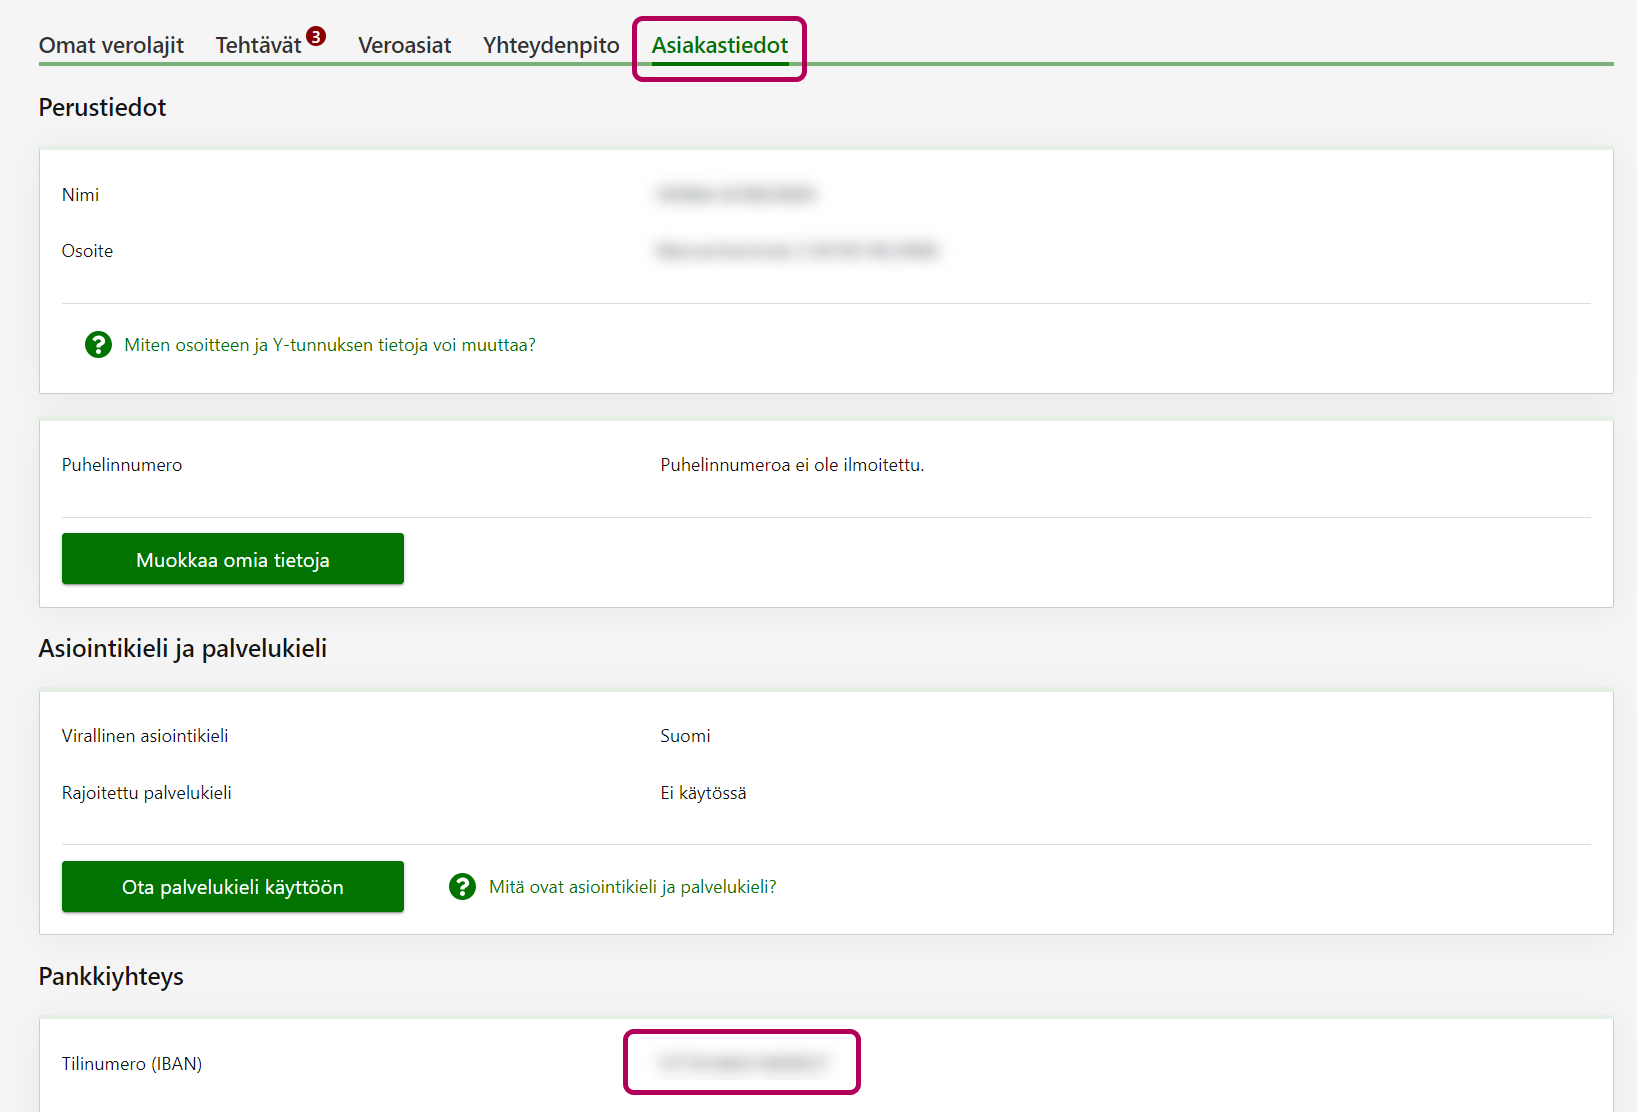The height and width of the screenshot is (1112, 1637).
Task: Open the Omat verolajit tab
Action: click(111, 45)
